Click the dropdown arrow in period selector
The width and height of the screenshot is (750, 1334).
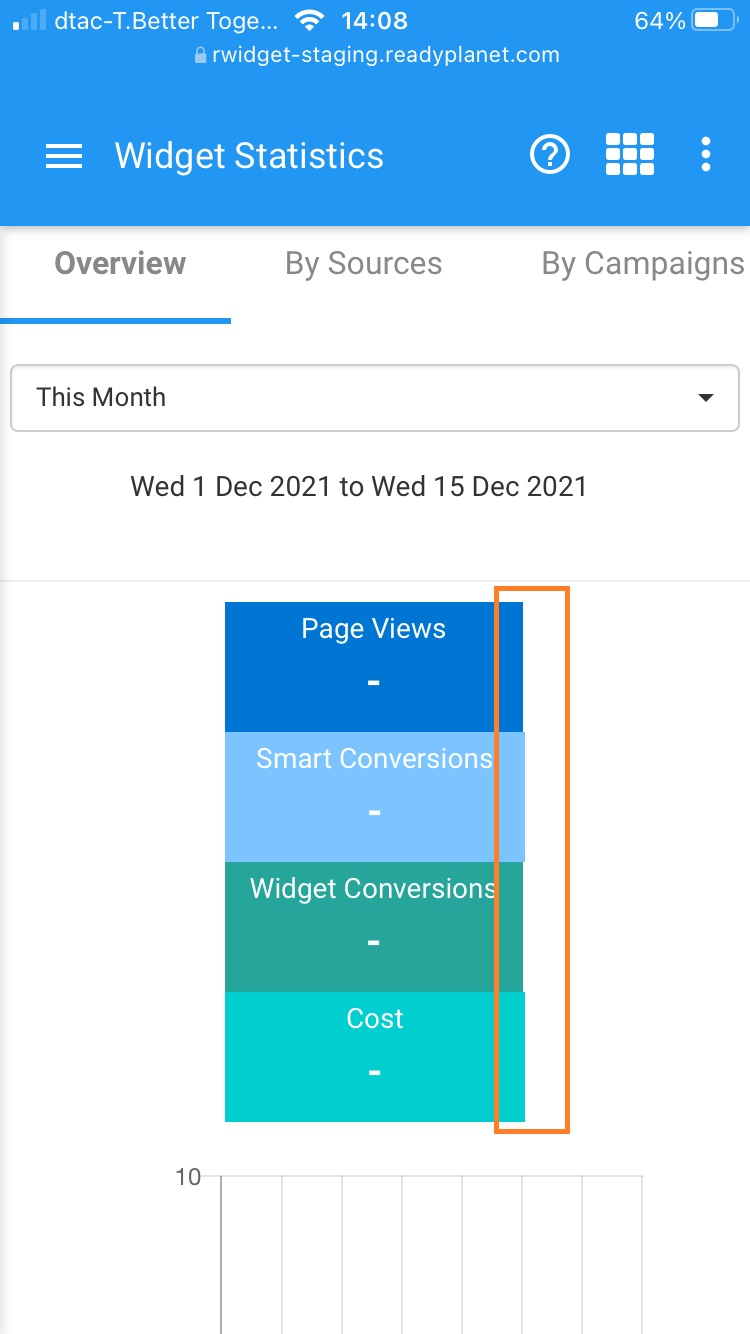coord(706,398)
